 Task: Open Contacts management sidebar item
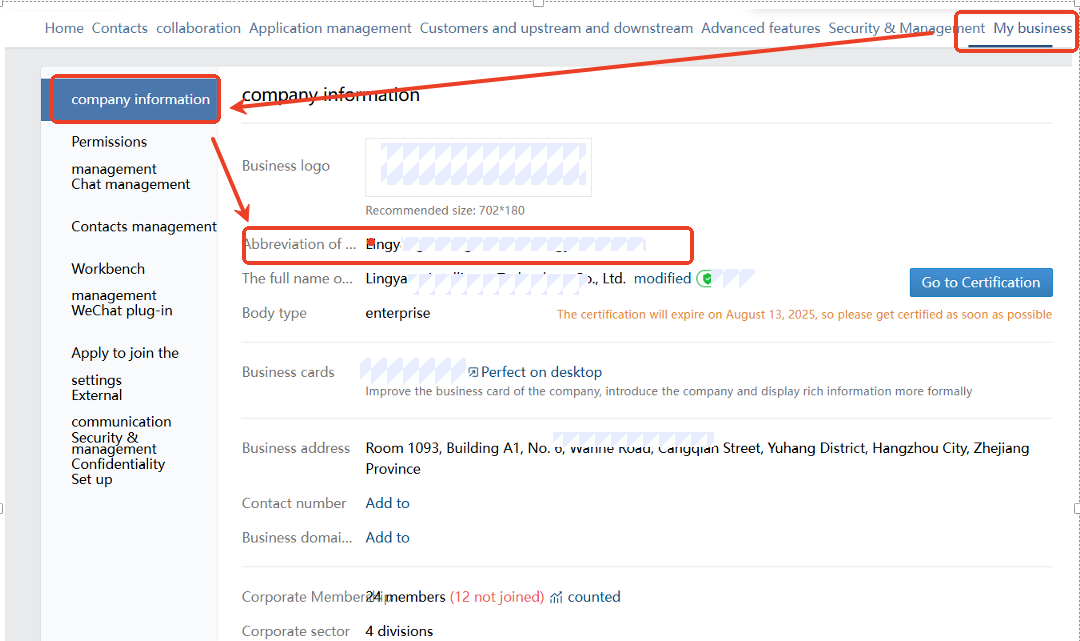click(x=144, y=227)
